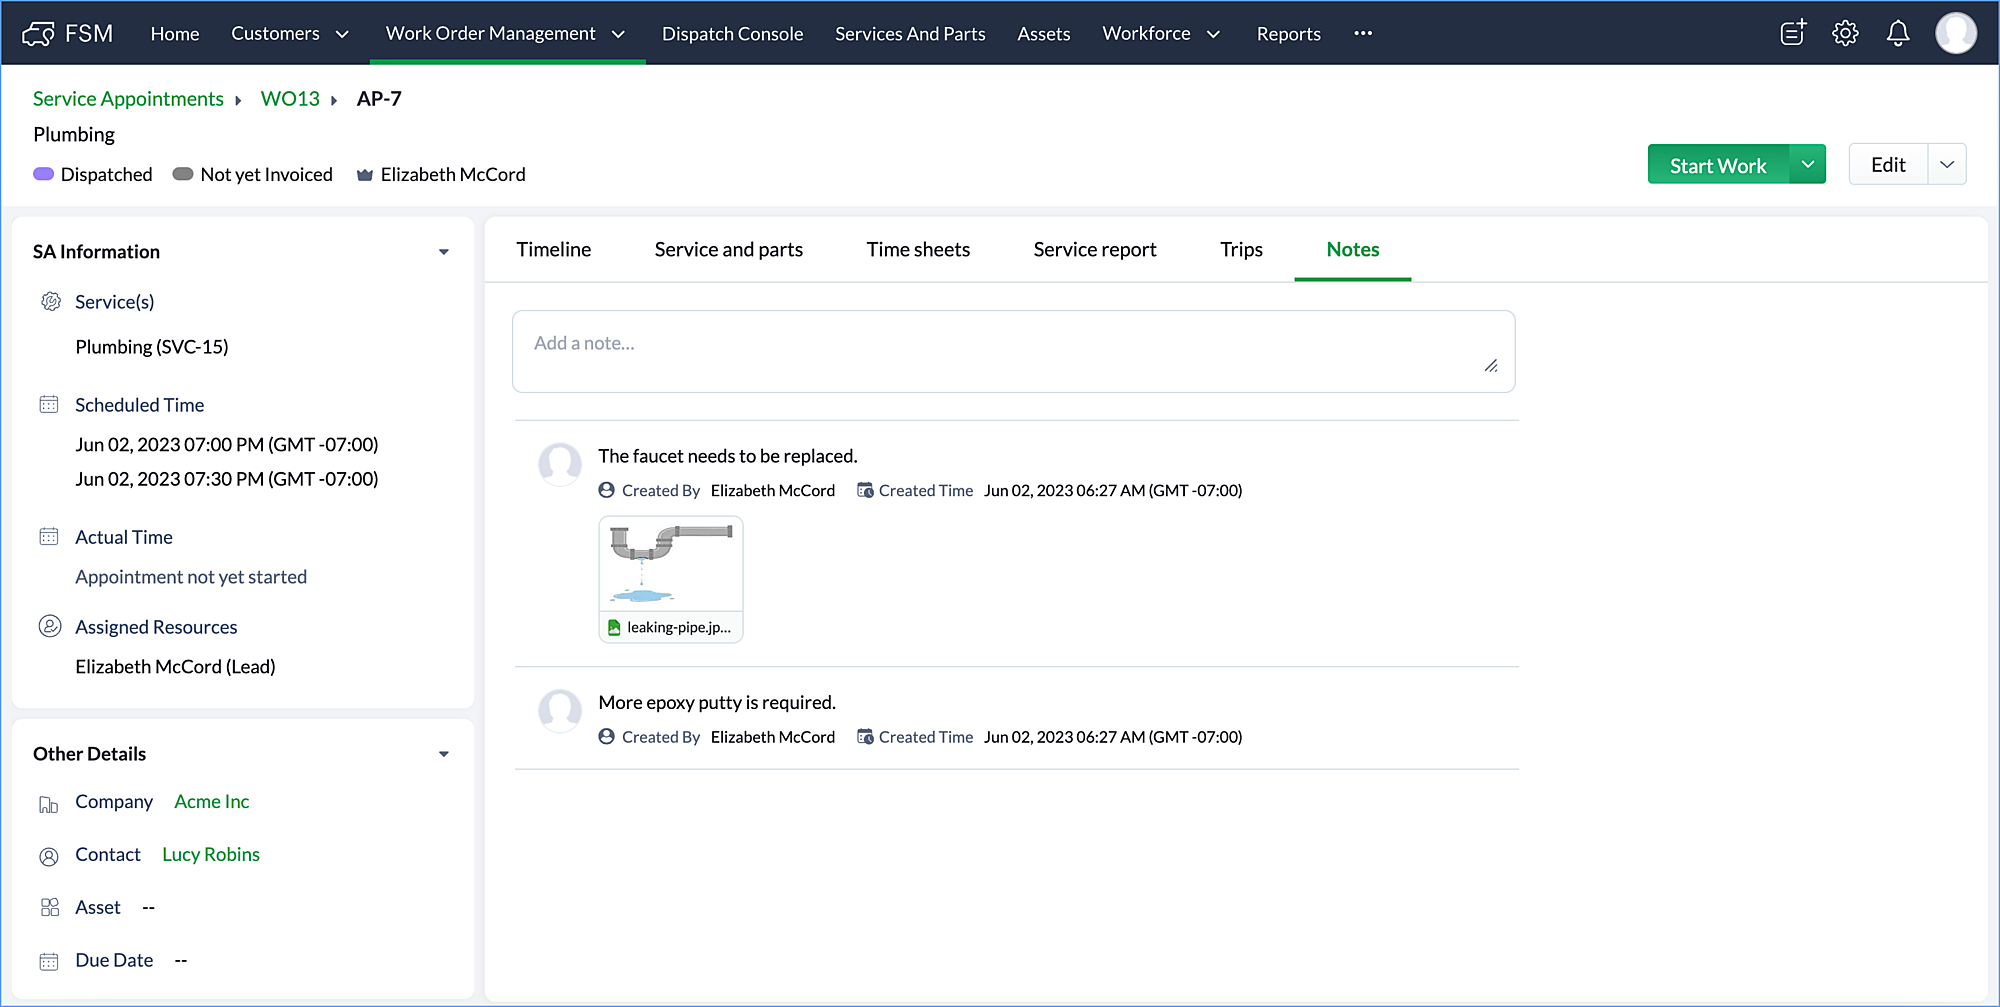
Task: Open the Start Work dropdown arrow
Action: [x=1807, y=165]
